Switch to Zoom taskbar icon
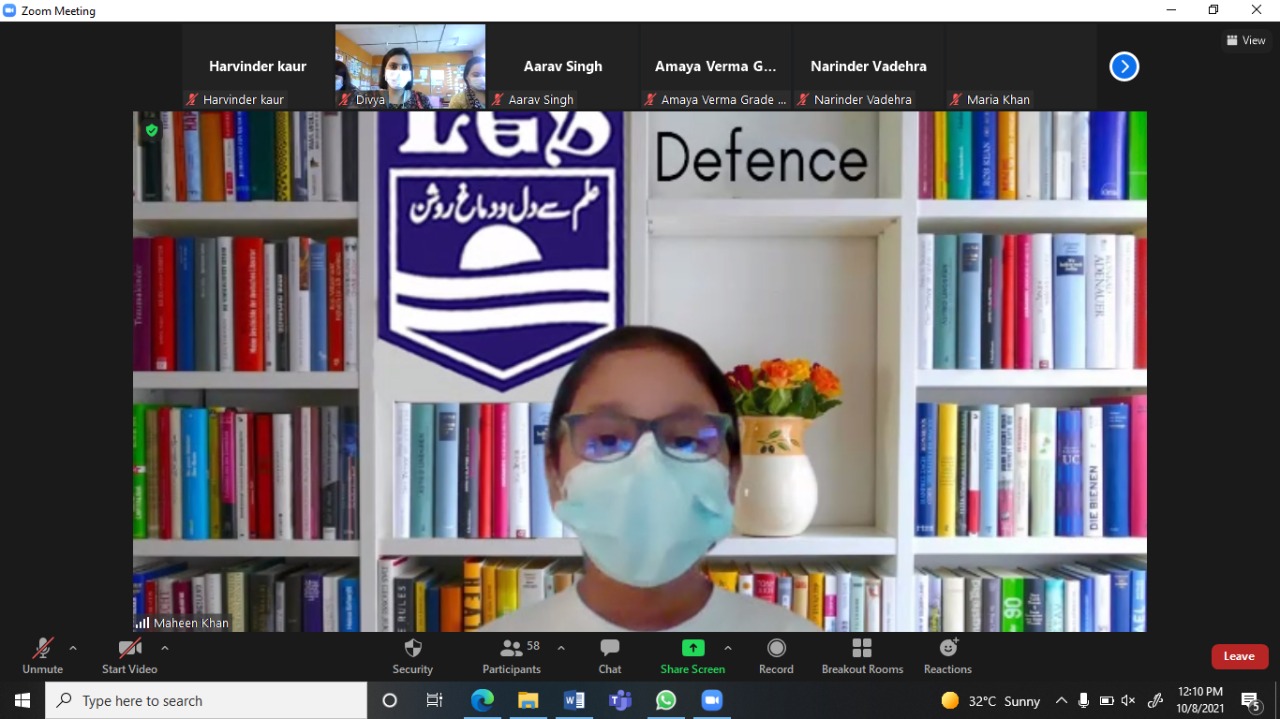 (712, 701)
